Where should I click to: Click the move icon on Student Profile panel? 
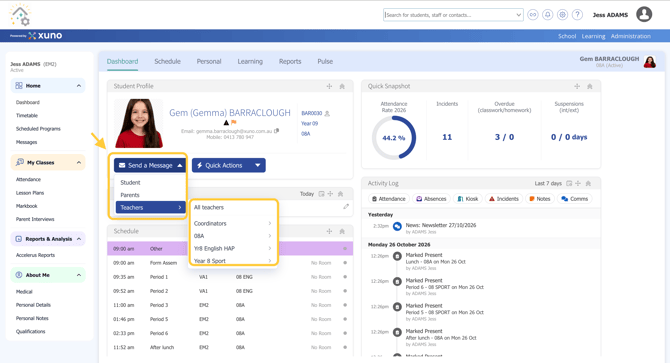(329, 86)
